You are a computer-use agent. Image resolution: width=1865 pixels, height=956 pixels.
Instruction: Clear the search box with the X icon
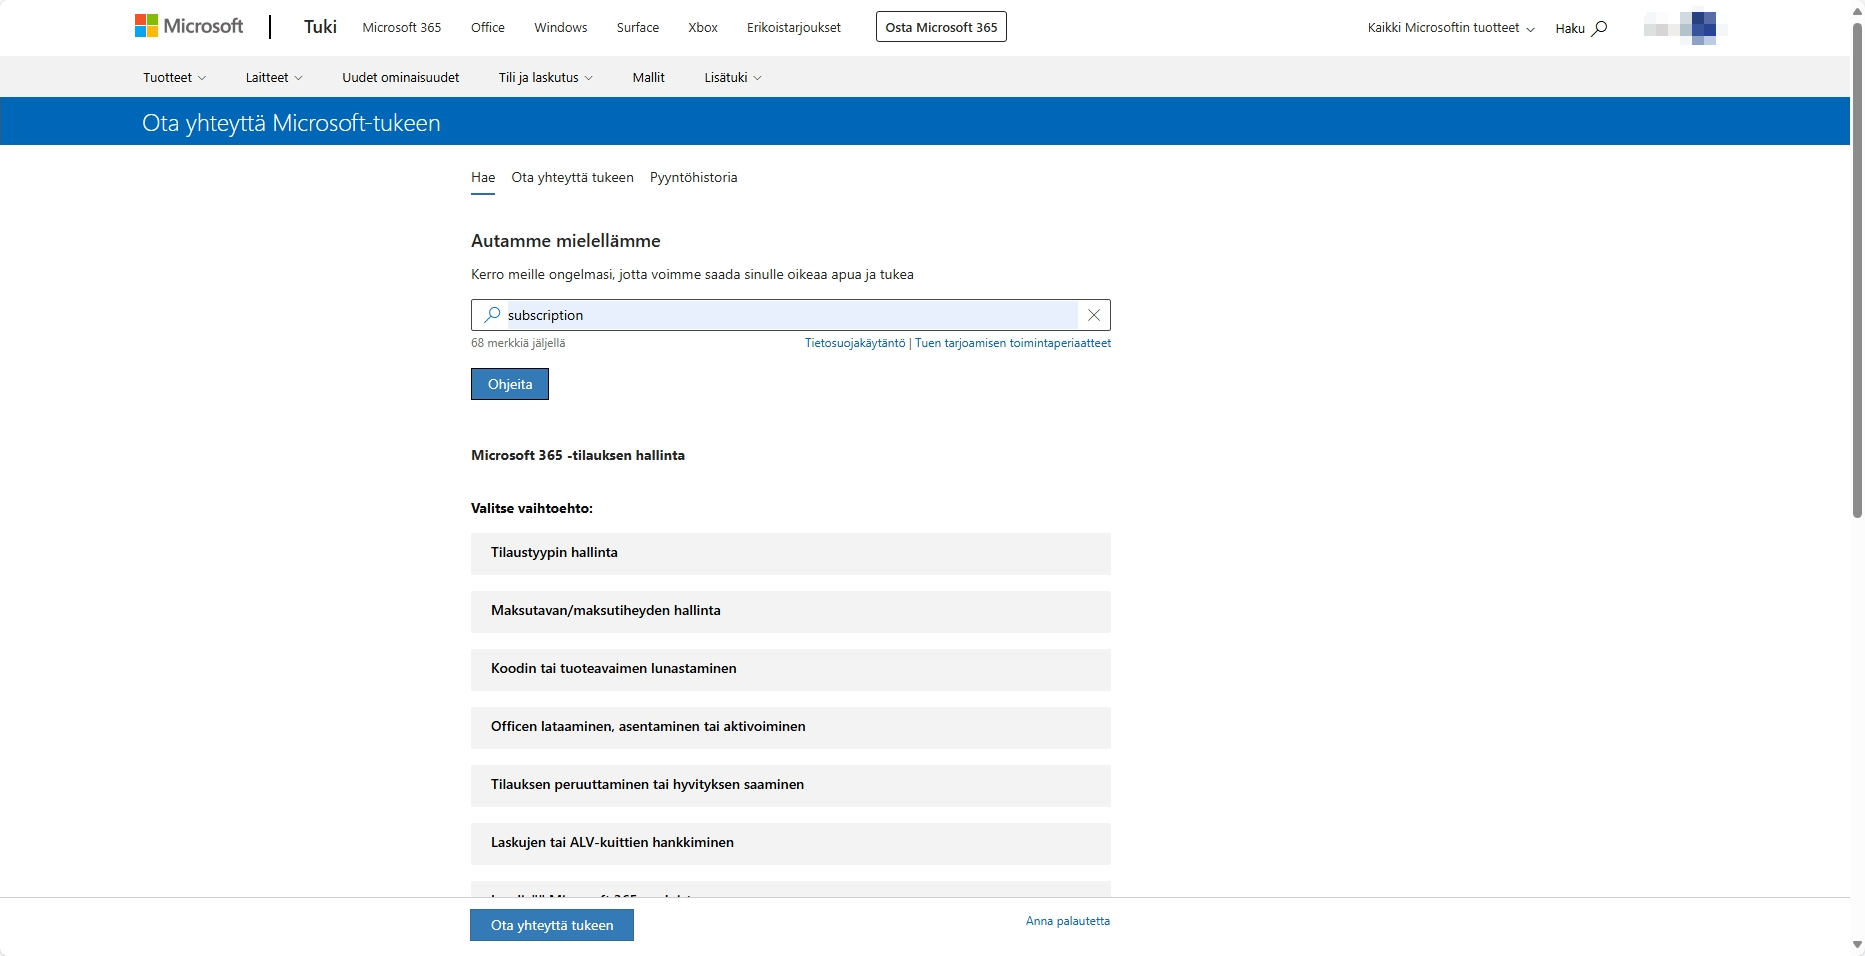[1094, 315]
